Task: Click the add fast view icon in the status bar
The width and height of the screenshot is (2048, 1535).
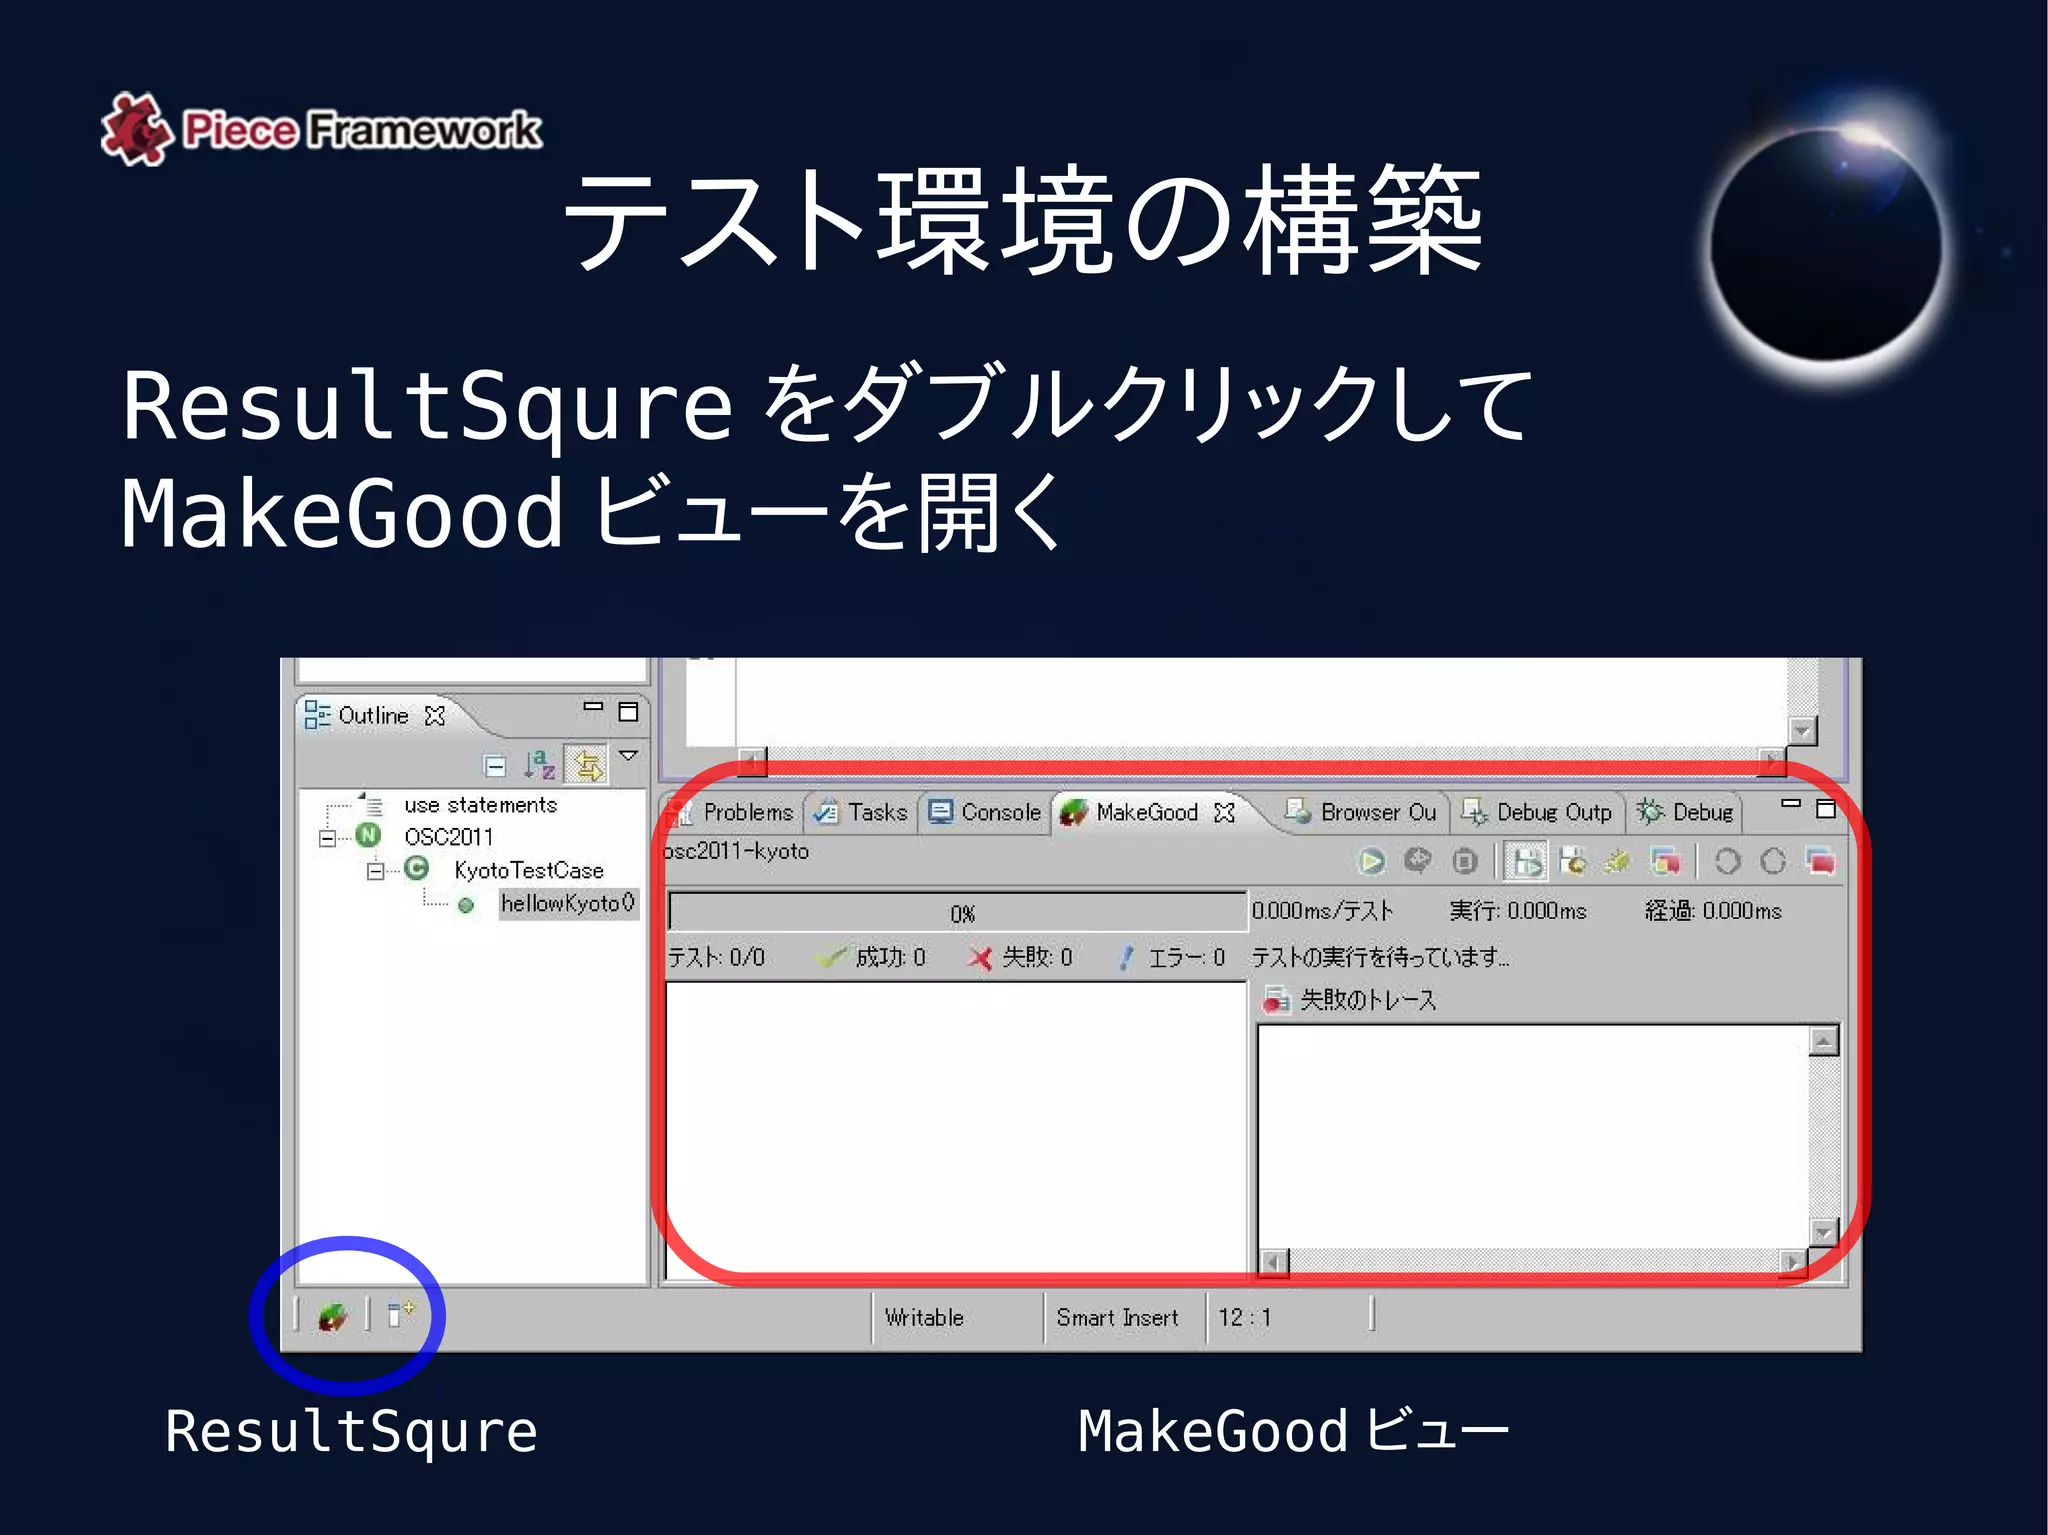Action: (400, 1313)
